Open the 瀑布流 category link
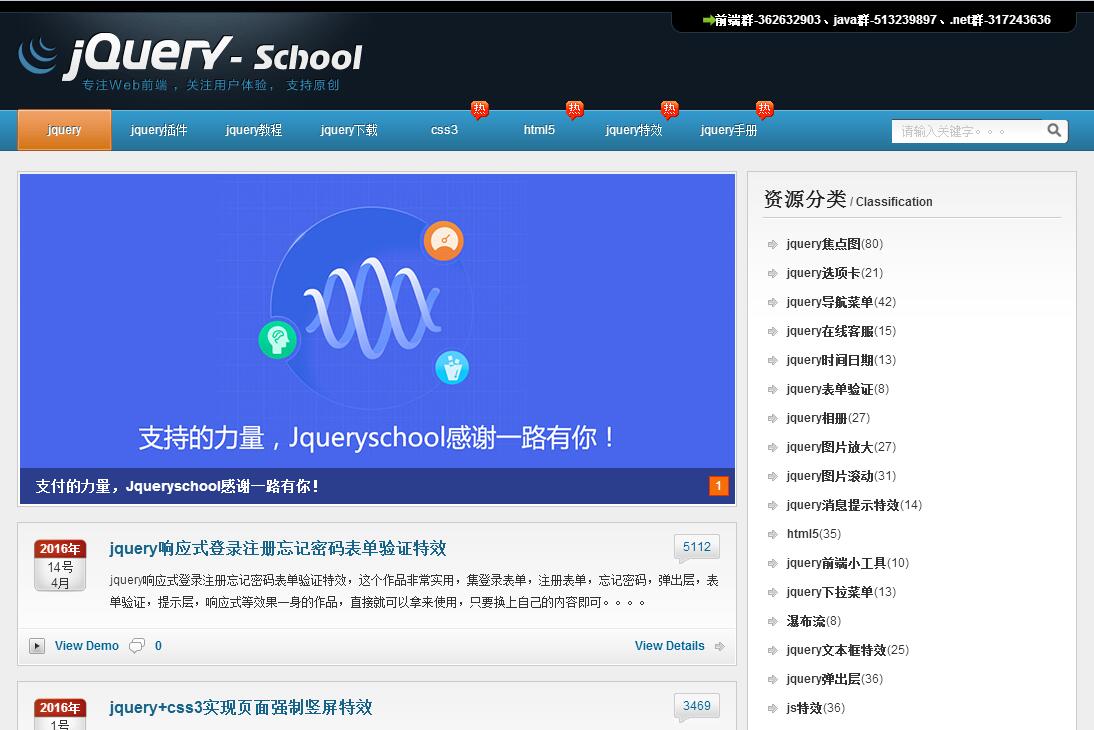The image size is (1094, 730). pos(806,621)
